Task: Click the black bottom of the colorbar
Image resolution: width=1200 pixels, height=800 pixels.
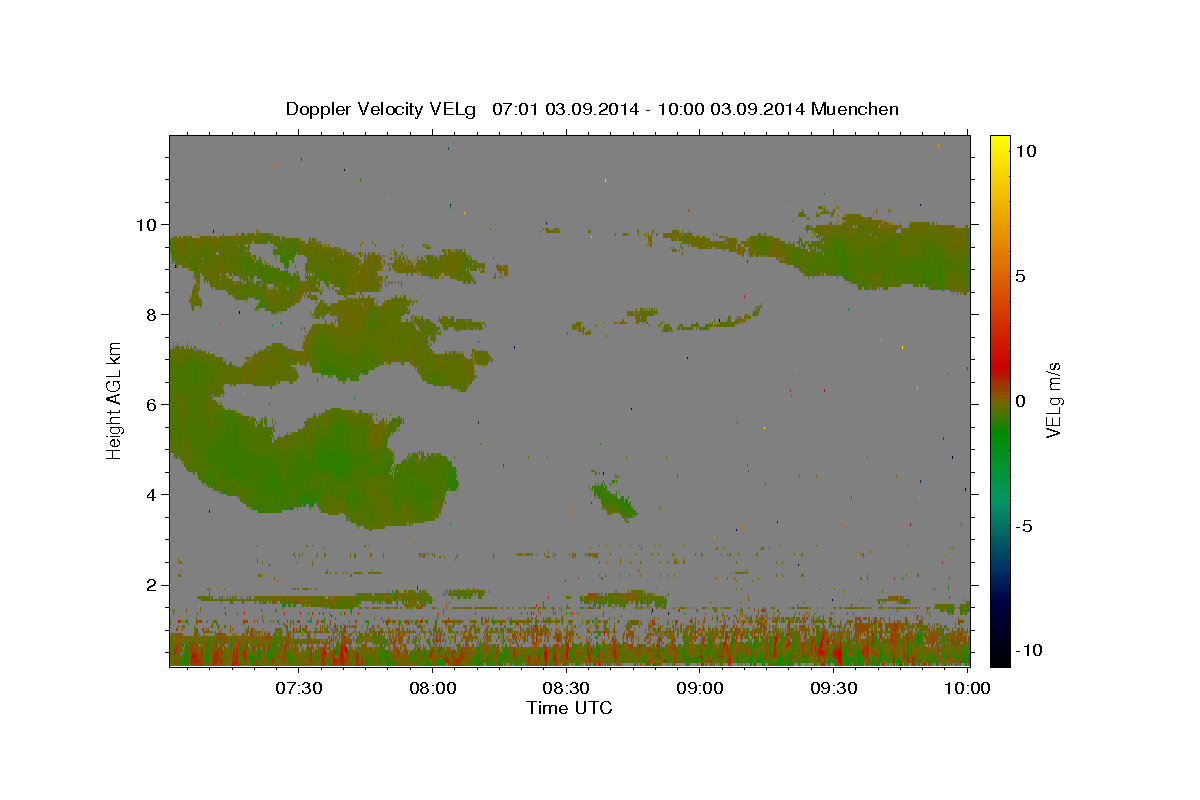Action: point(1000,655)
